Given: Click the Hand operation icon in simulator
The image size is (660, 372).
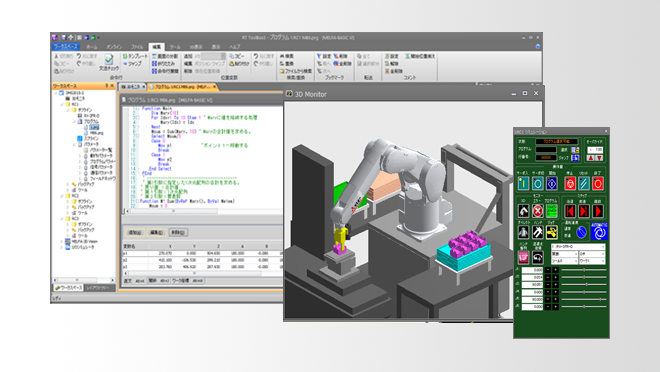Looking at the screenshot, I should click(538, 232).
